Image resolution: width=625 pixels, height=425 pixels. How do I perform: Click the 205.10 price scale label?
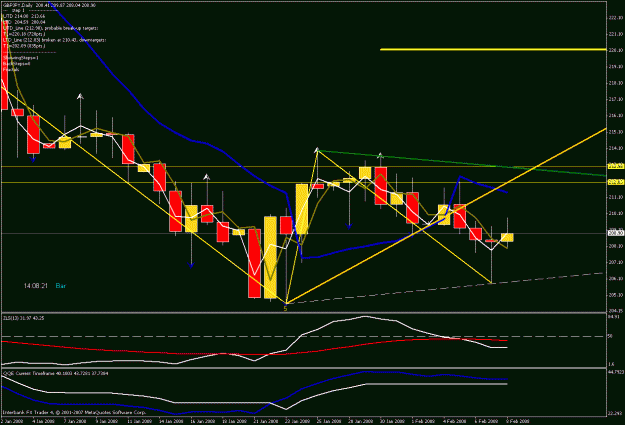(x=616, y=295)
